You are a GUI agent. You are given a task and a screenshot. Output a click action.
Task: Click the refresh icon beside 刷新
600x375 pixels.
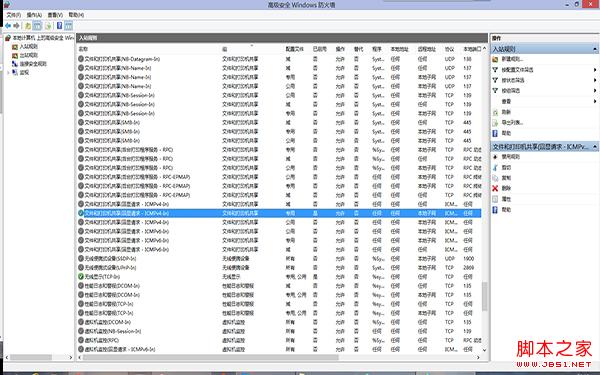(x=495, y=112)
